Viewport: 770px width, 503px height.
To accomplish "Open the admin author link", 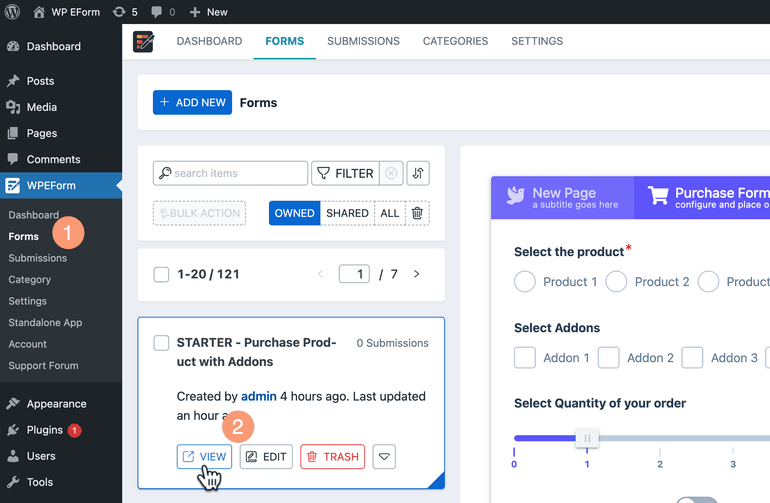I will click(259, 396).
